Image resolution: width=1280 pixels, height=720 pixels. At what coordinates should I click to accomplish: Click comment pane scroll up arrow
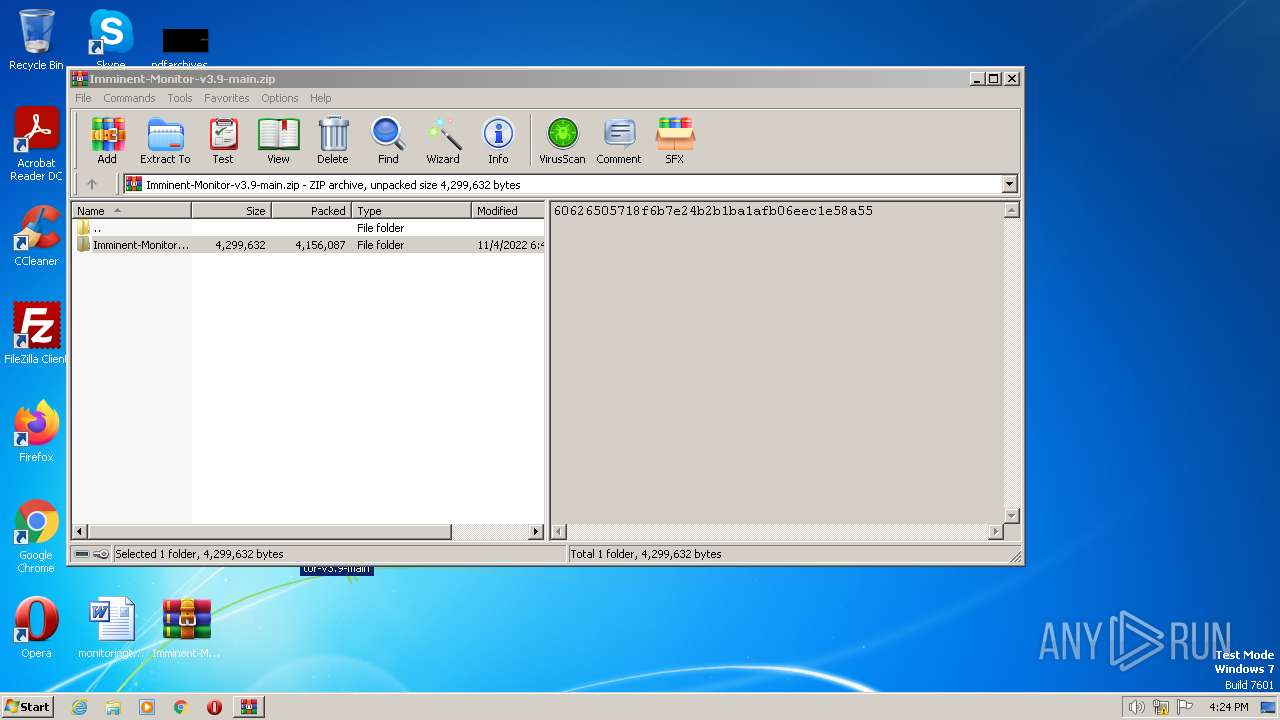coord(1011,210)
